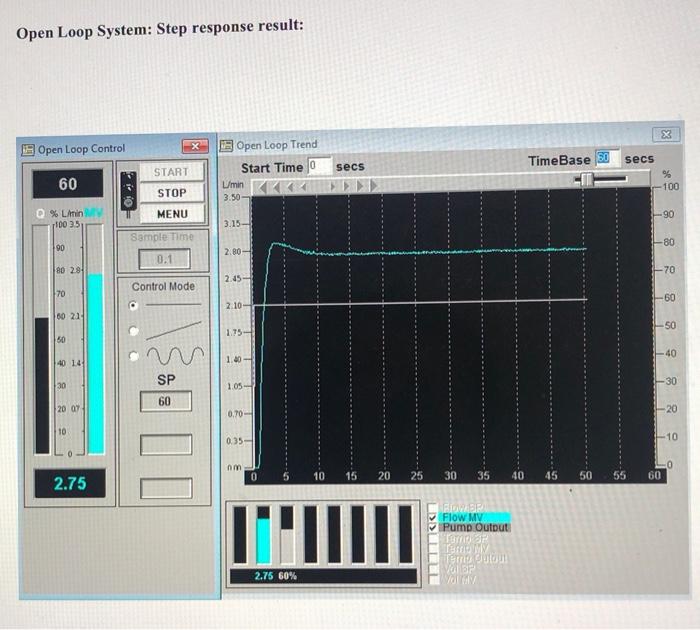
Task: Click the Sample Time field showing 0.1
Action: coord(164,259)
